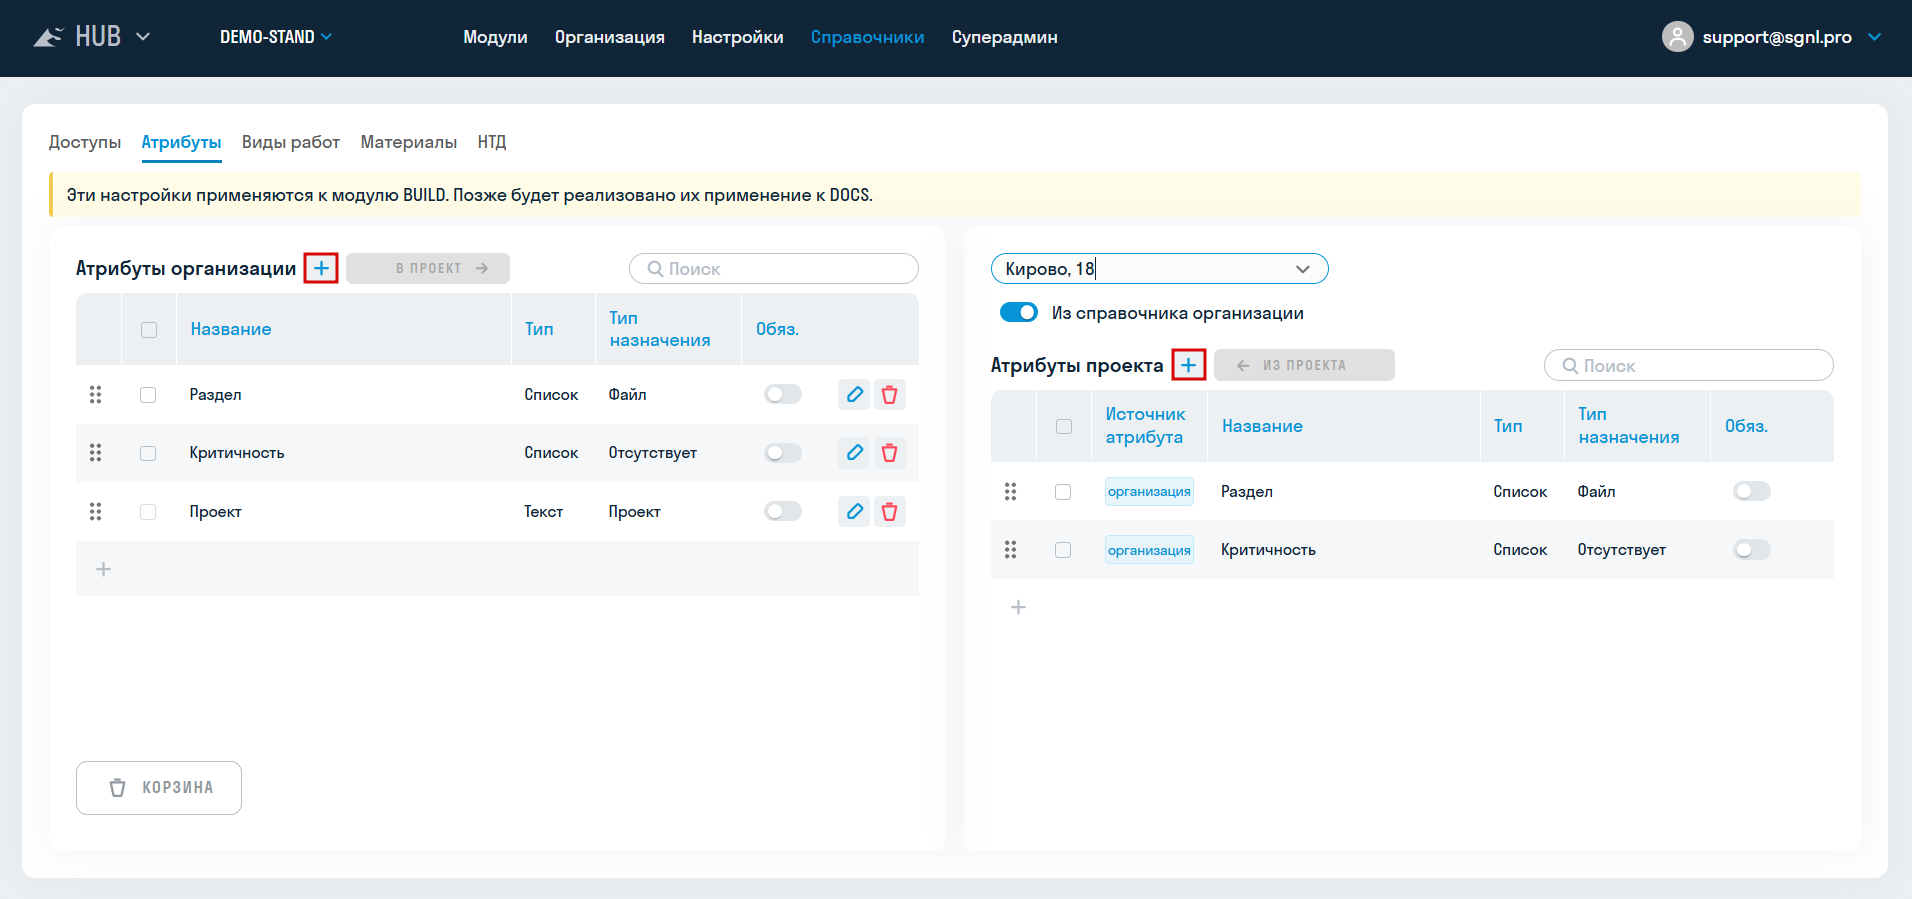Focus the project attributes search field
The height and width of the screenshot is (899, 1912).
pyautogui.click(x=1689, y=366)
